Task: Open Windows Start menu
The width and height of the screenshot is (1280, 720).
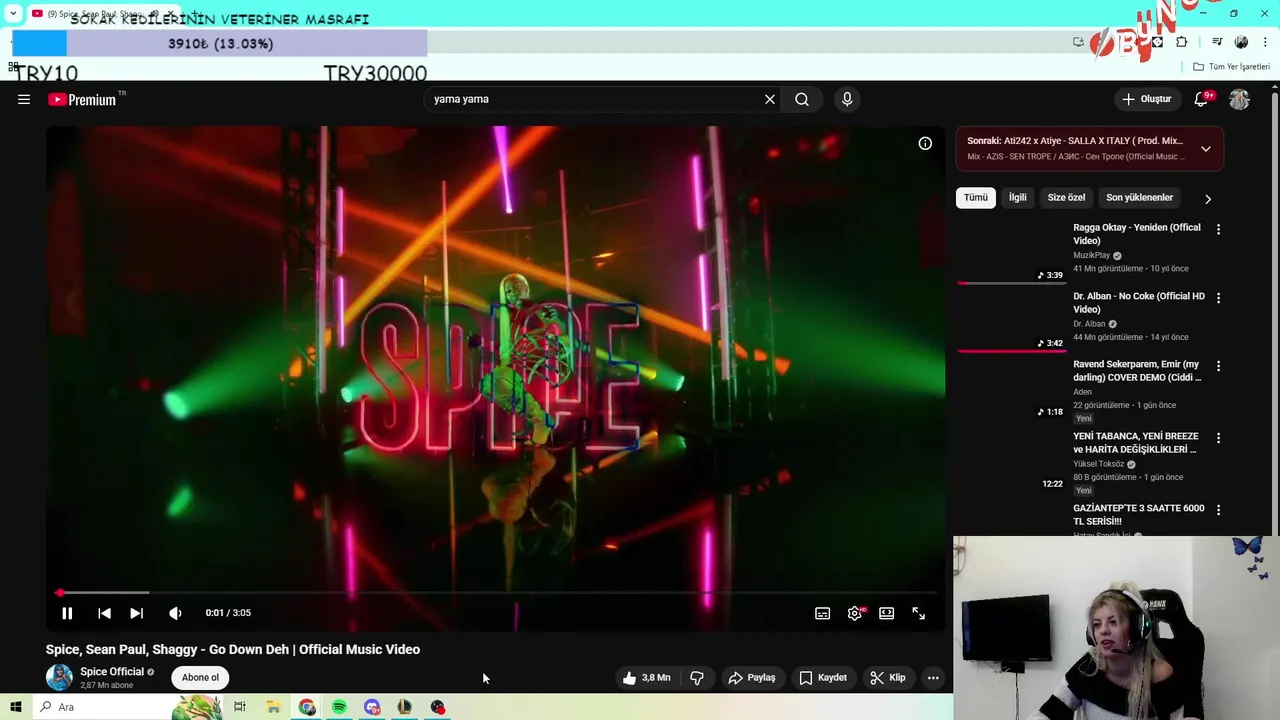Action: pos(15,707)
